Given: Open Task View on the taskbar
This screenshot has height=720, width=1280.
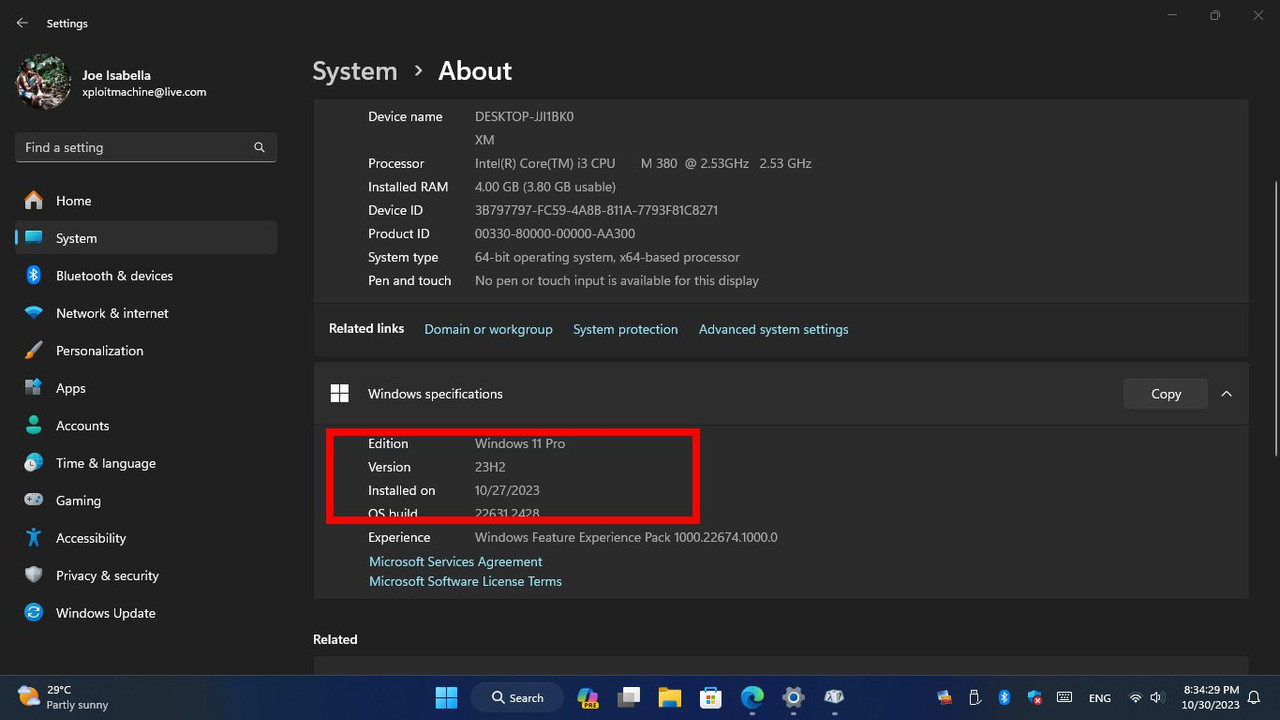Looking at the screenshot, I should tap(629, 697).
